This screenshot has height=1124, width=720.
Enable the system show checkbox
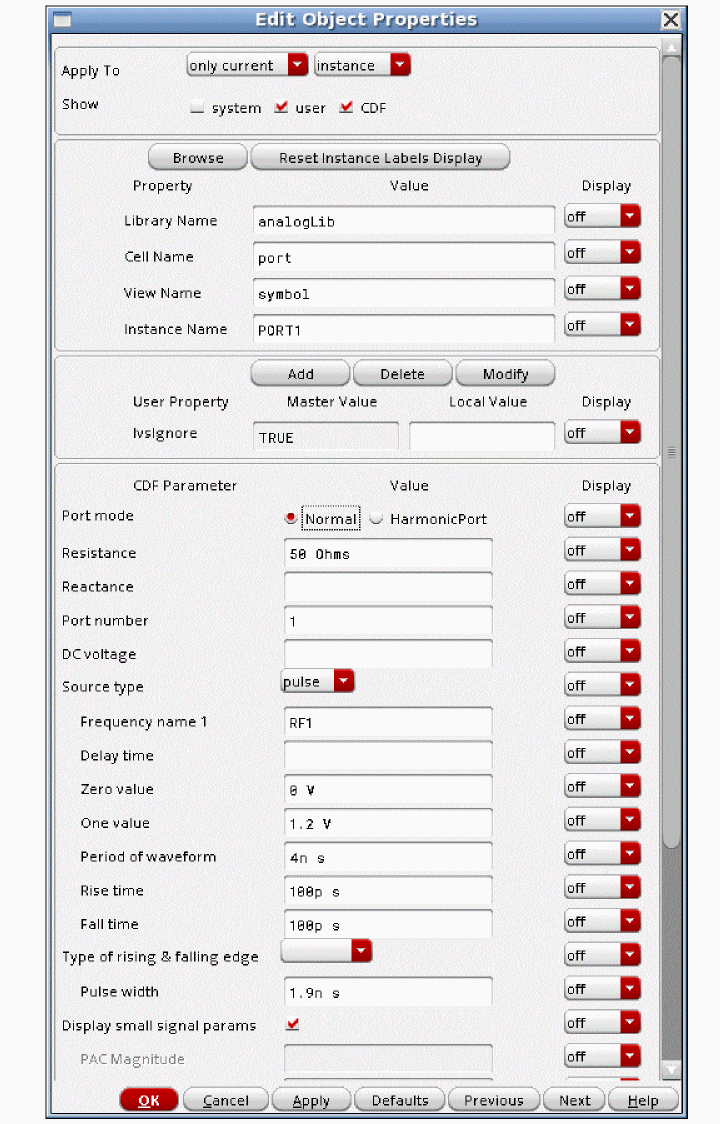point(197,108)
